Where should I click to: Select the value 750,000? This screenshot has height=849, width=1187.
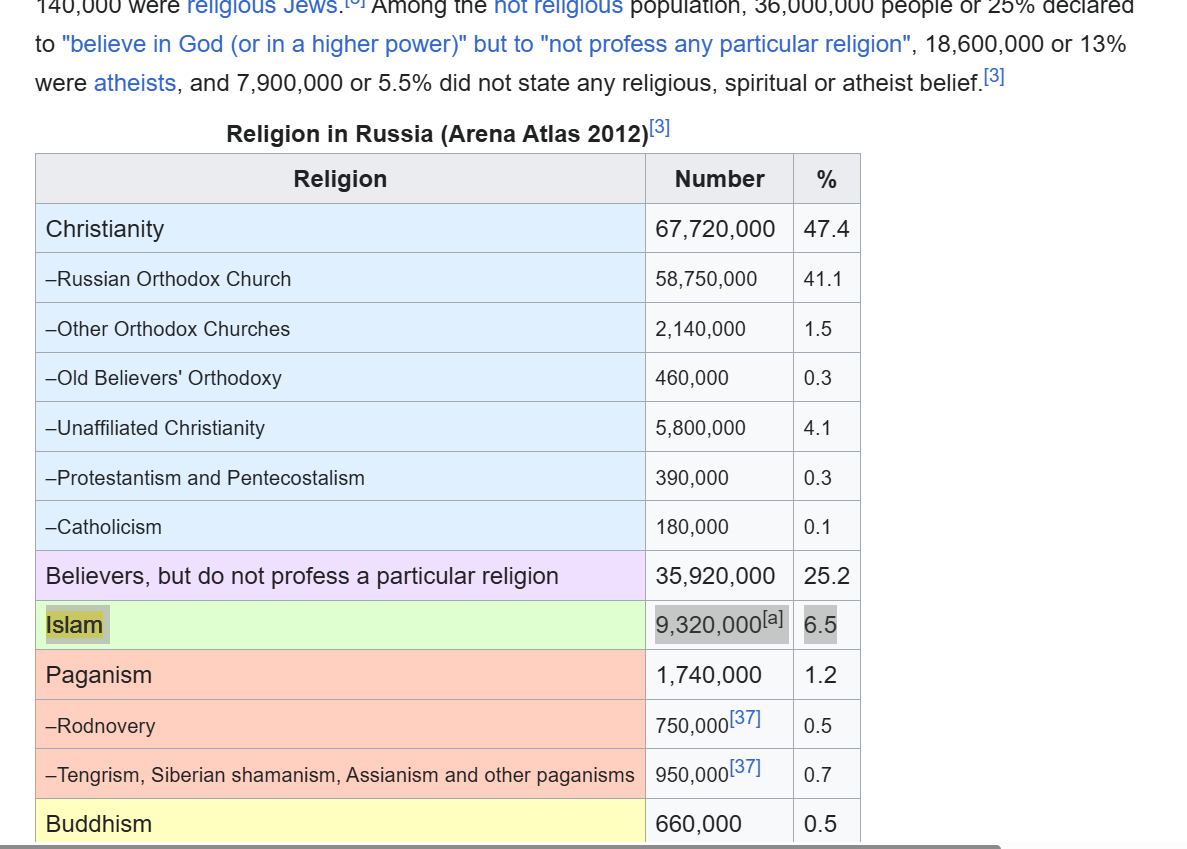tap(692, 726)
